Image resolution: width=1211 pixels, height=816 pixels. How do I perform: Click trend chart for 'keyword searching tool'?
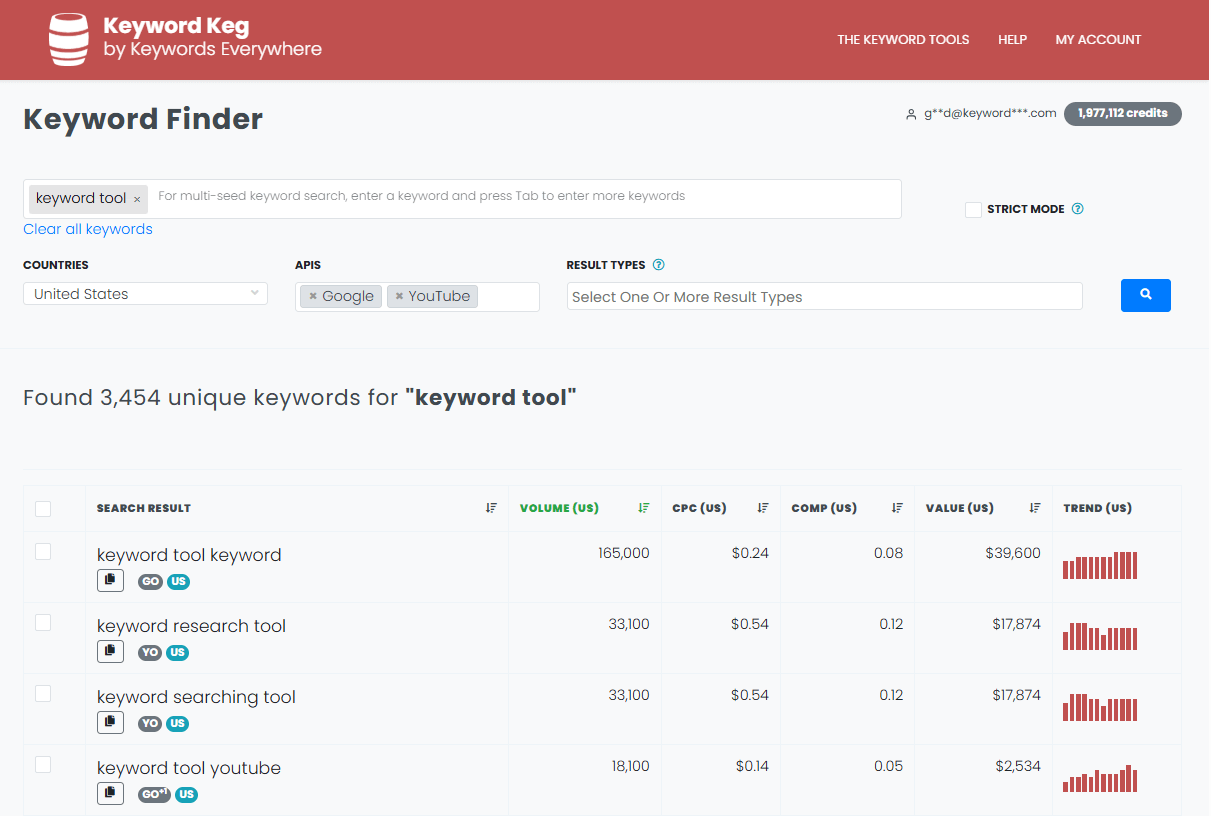pyautogui.click(x=1100, y=707)
